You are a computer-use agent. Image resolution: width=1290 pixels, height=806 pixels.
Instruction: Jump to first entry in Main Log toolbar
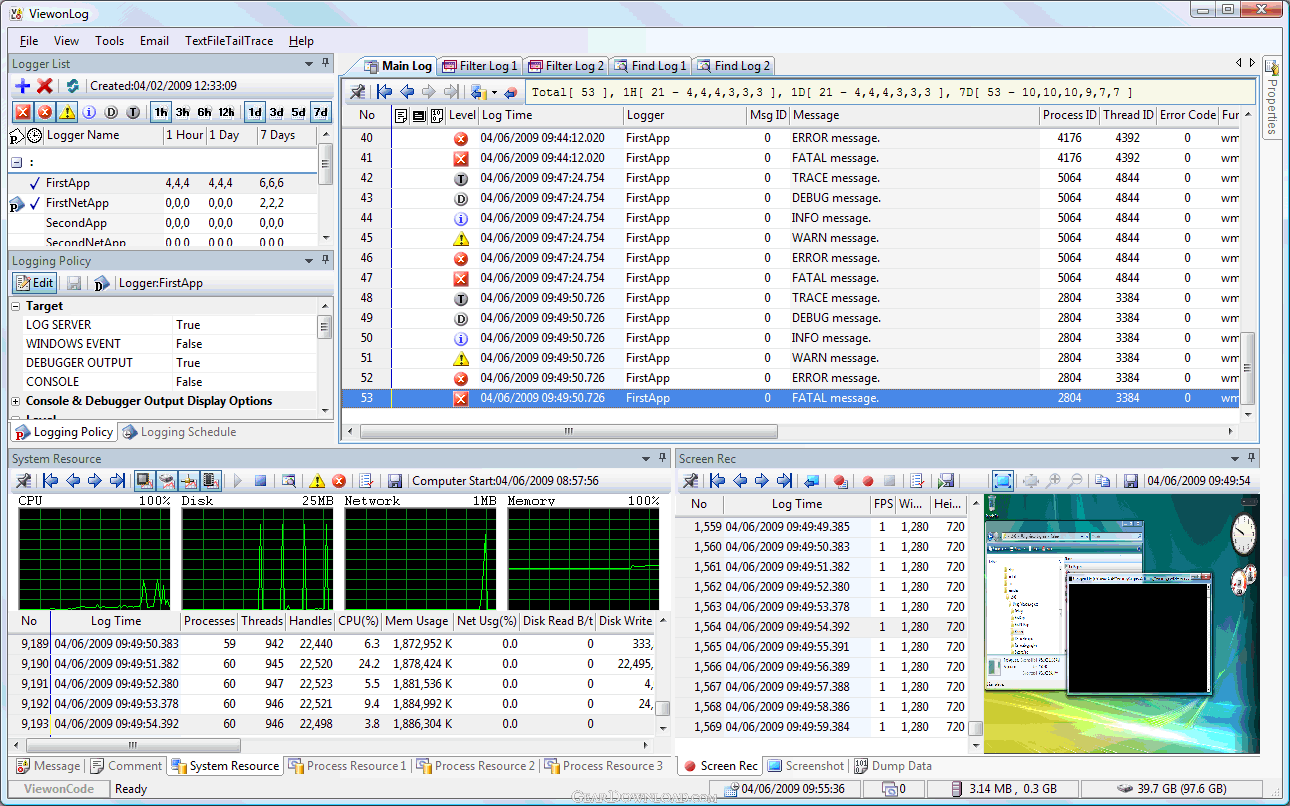385,92
